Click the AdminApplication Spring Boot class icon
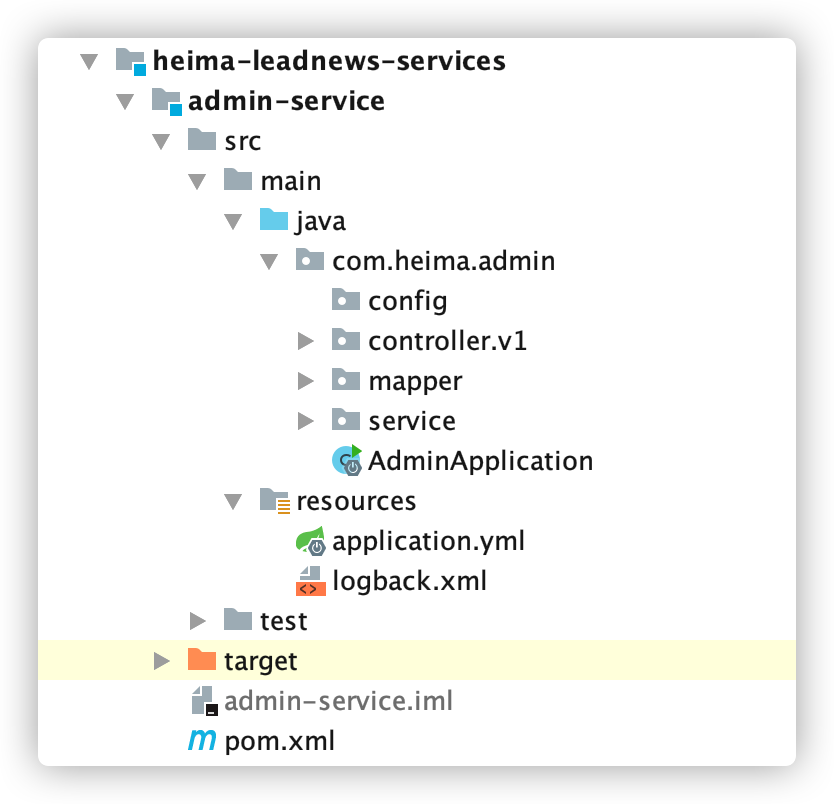Screen dimensions: 834x804 tap(347, 460)
